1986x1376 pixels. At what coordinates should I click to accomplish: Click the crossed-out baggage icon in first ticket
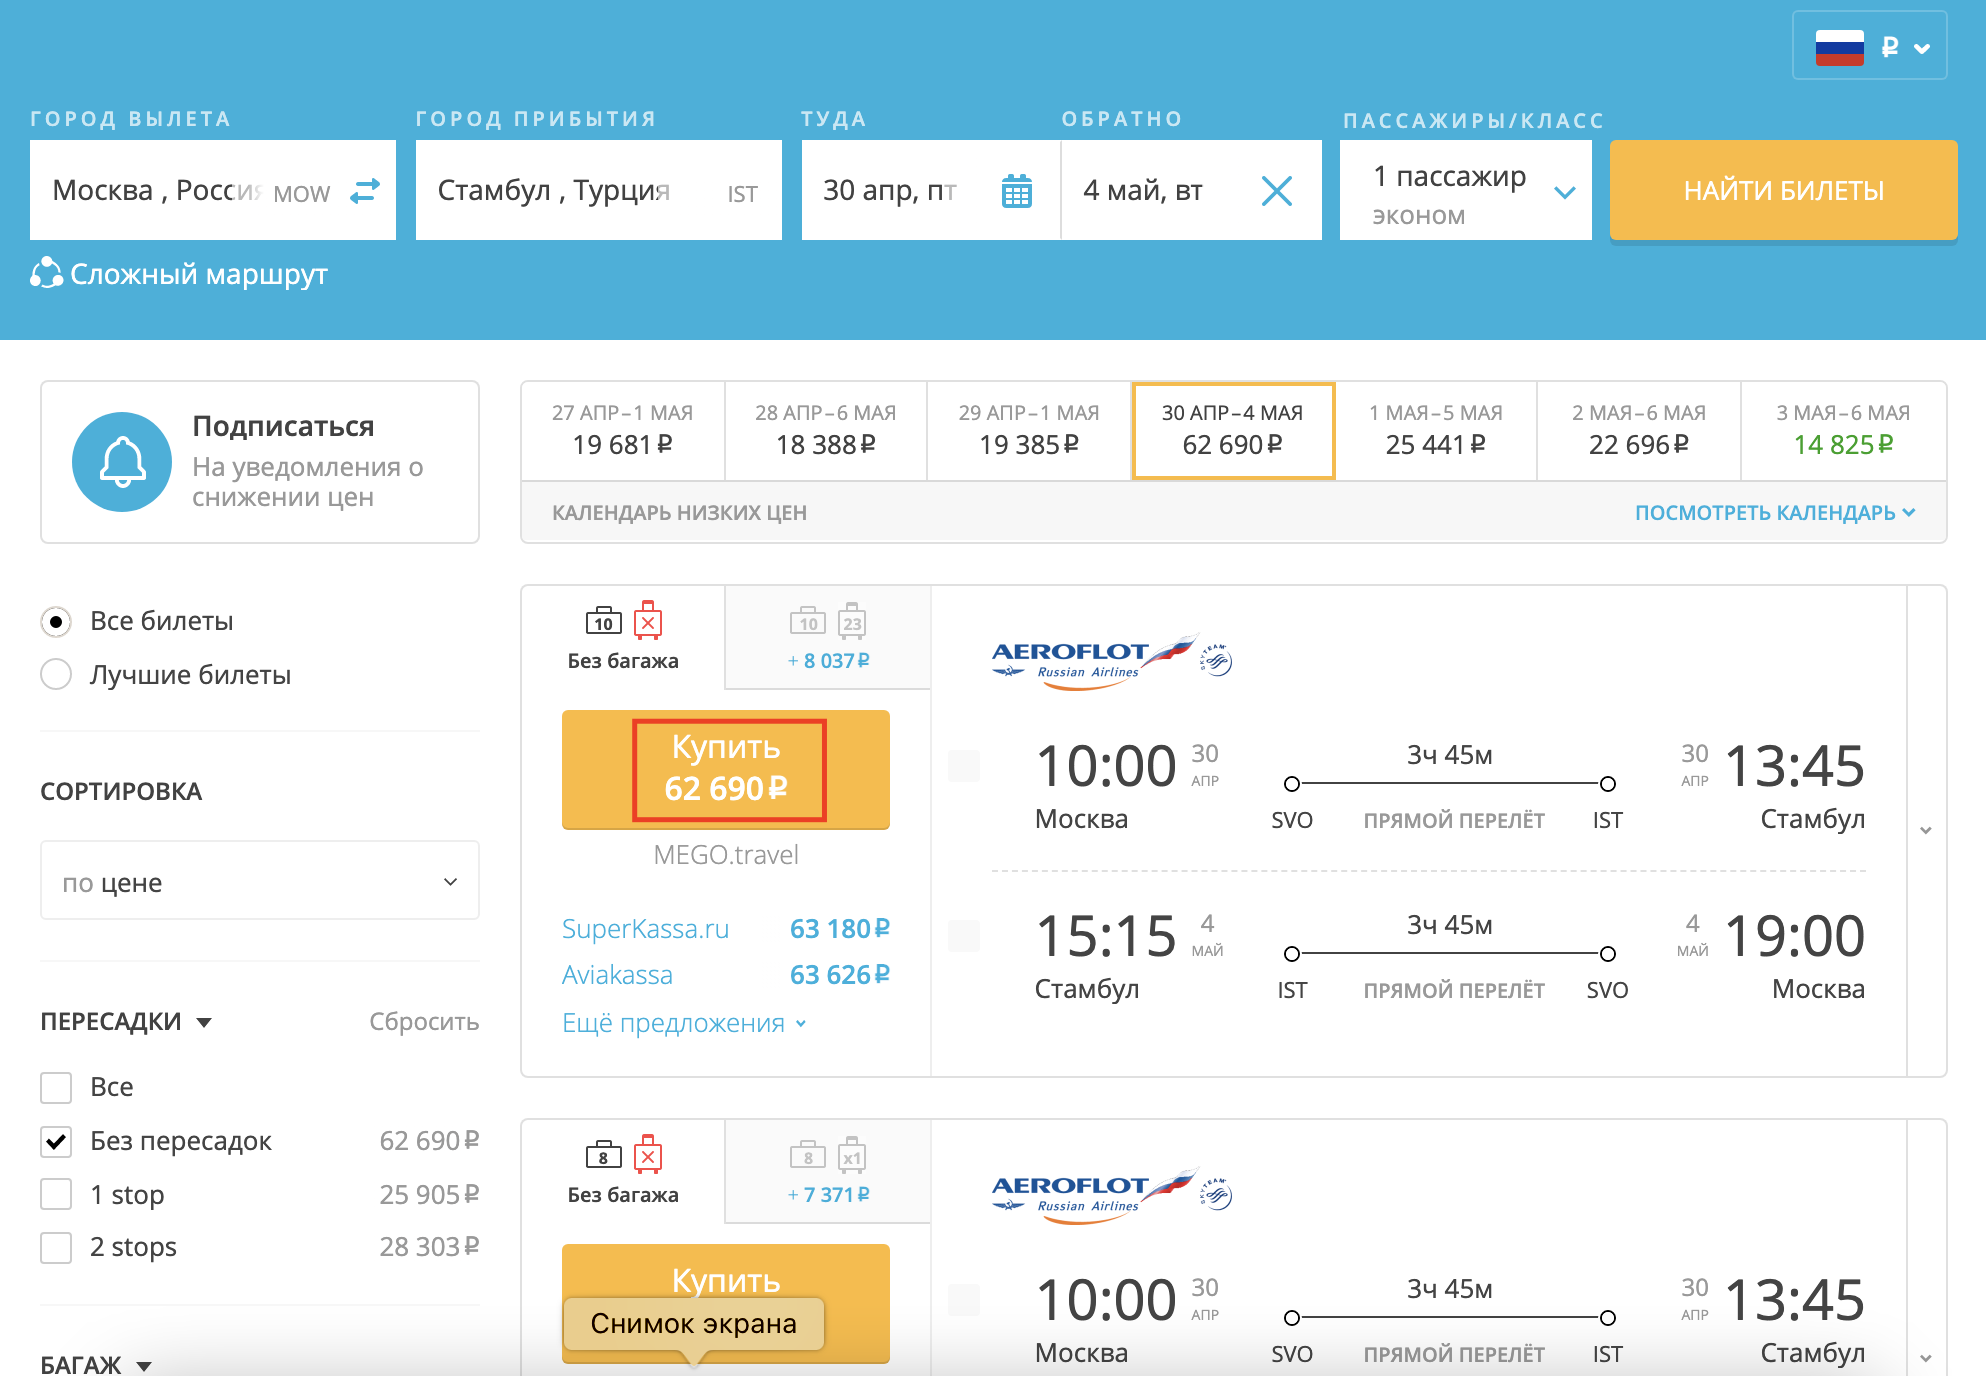648,620
